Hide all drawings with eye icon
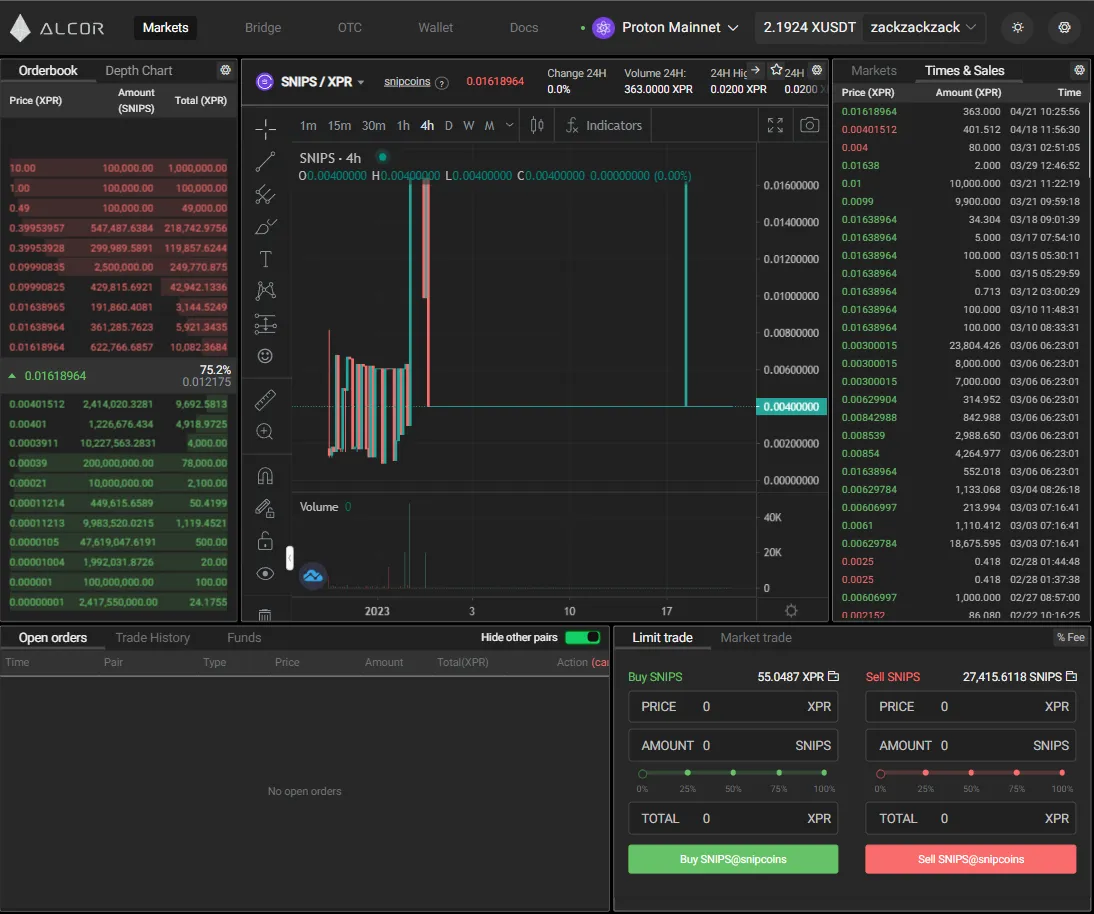 point(265,574)
